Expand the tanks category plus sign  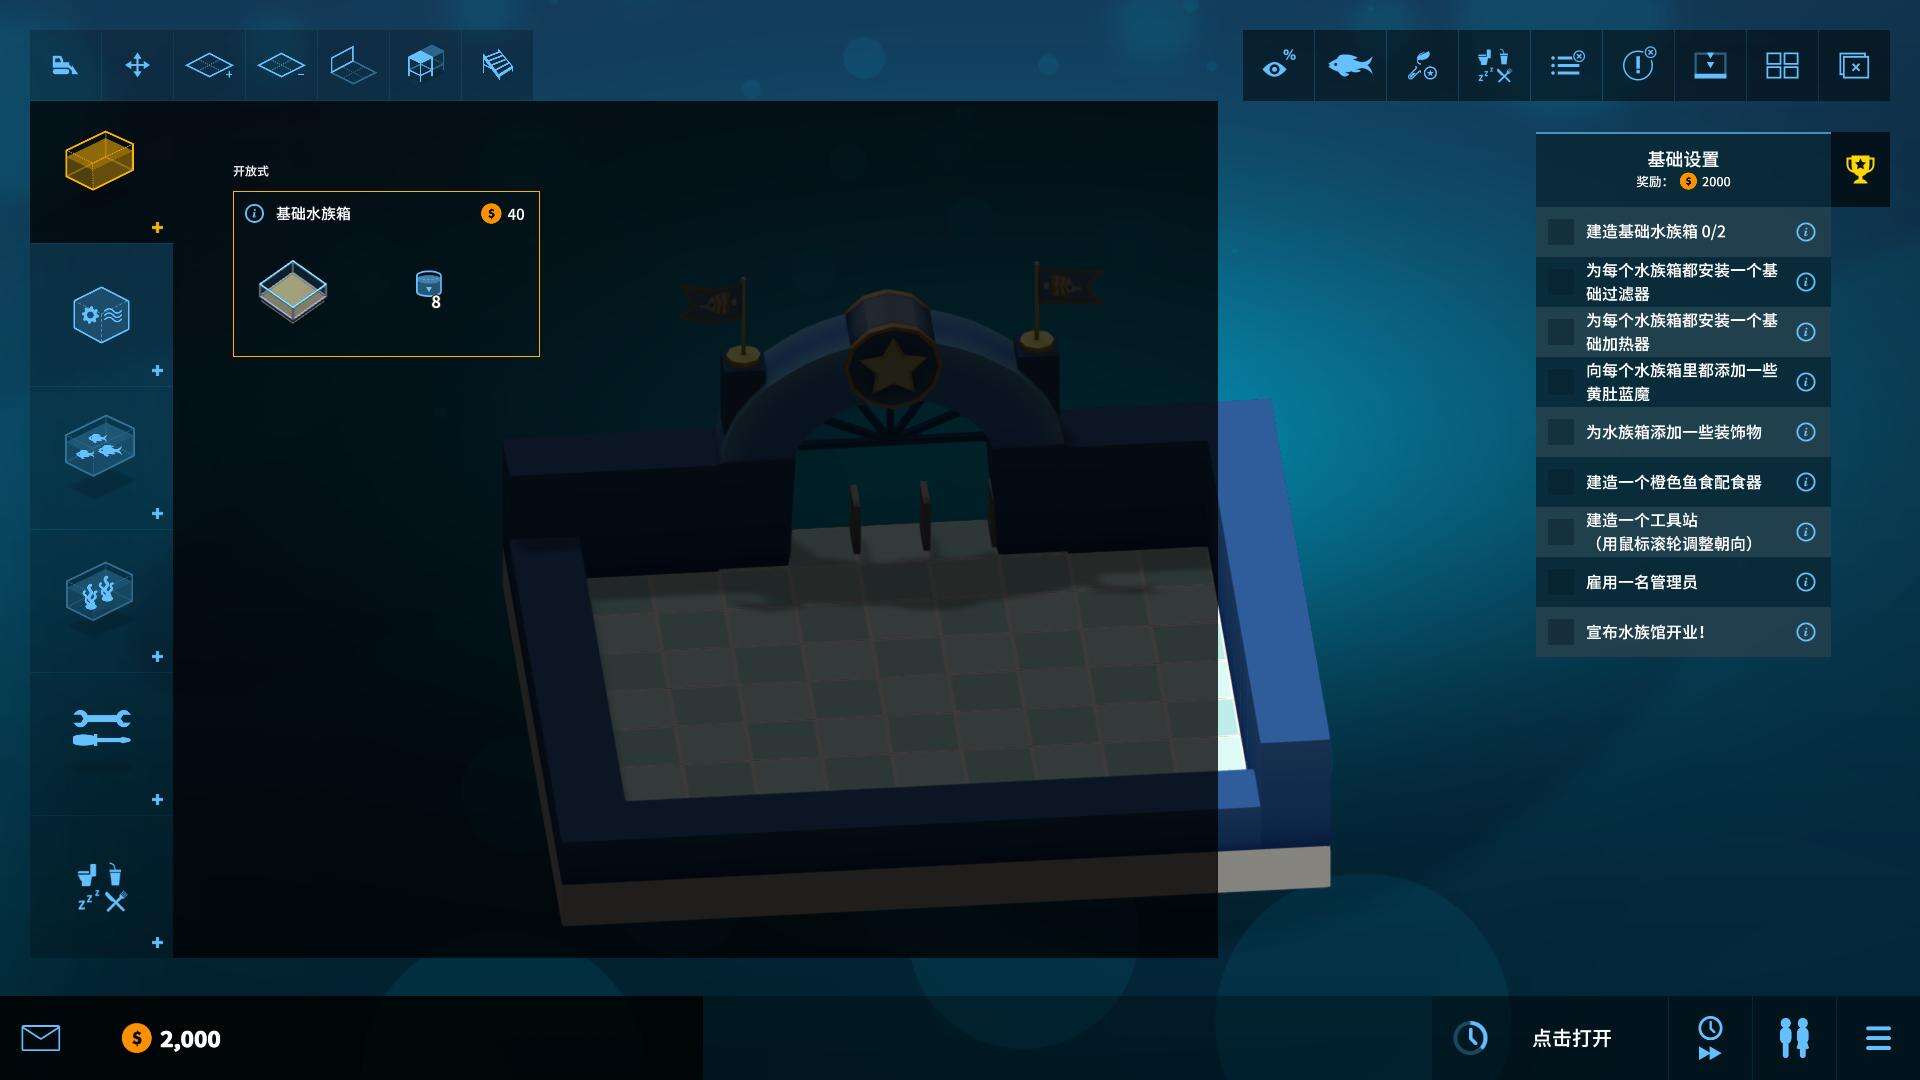pos(157,228)
